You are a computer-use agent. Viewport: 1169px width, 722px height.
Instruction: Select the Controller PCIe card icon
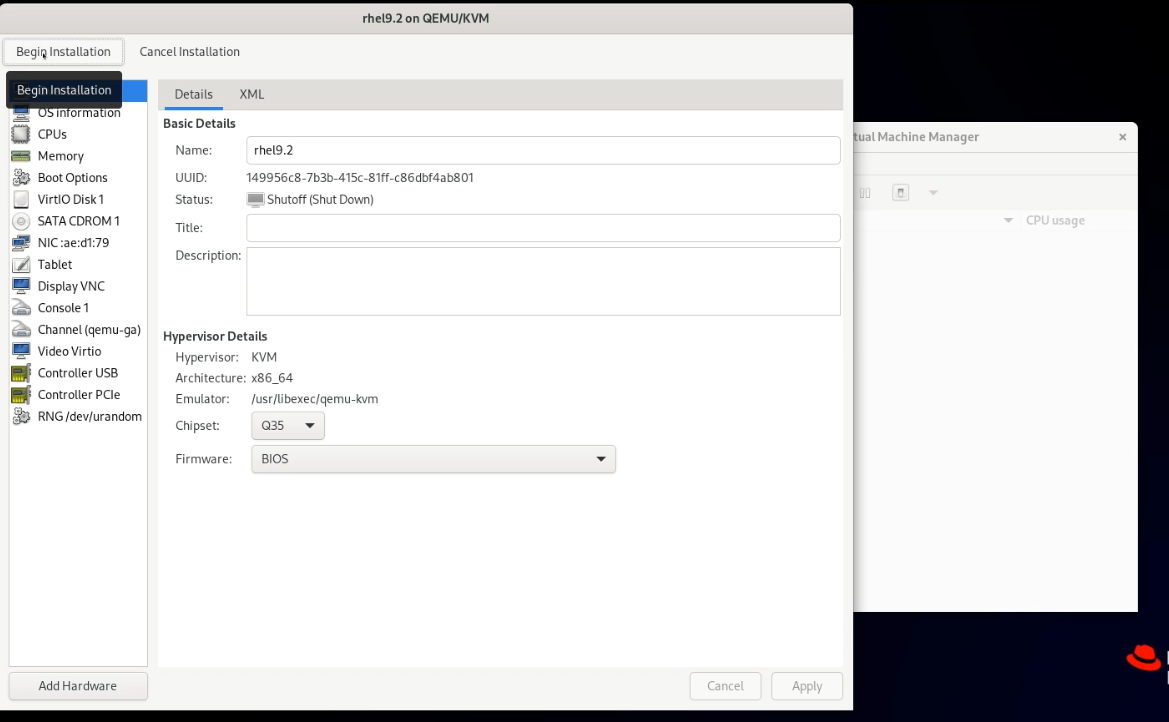(21, 394)
